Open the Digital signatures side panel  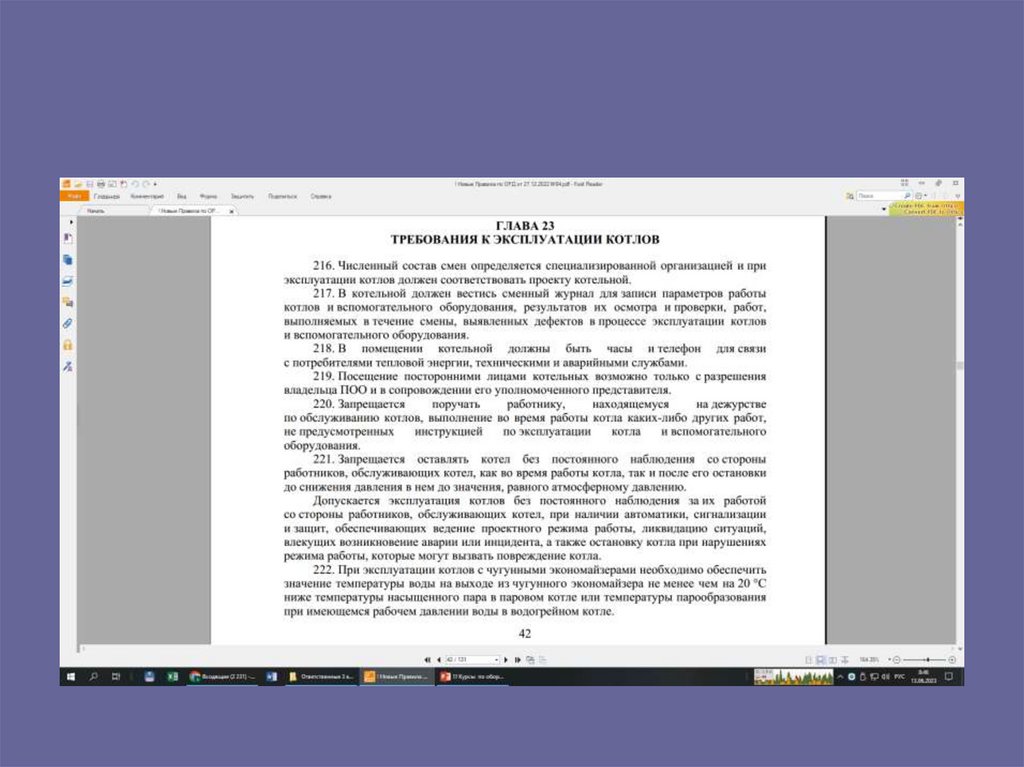[68, 367]
